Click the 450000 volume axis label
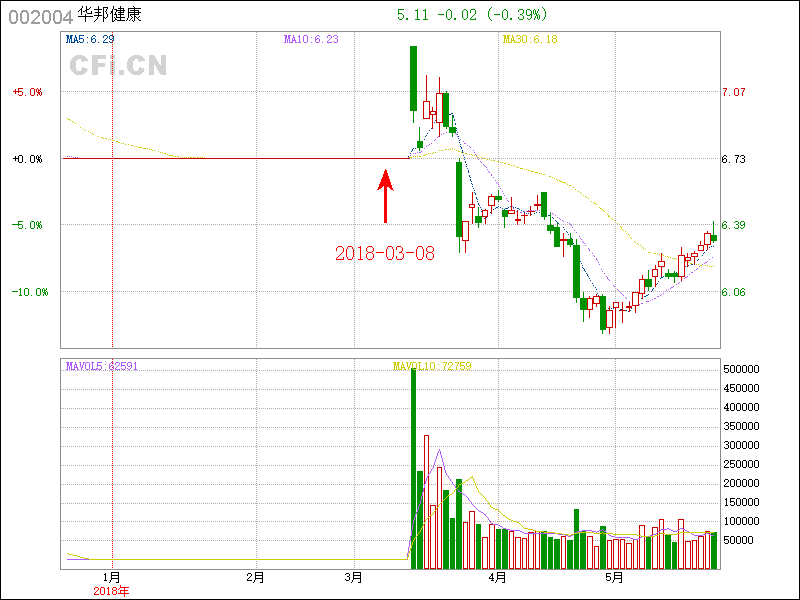 [x=741, y=388]
